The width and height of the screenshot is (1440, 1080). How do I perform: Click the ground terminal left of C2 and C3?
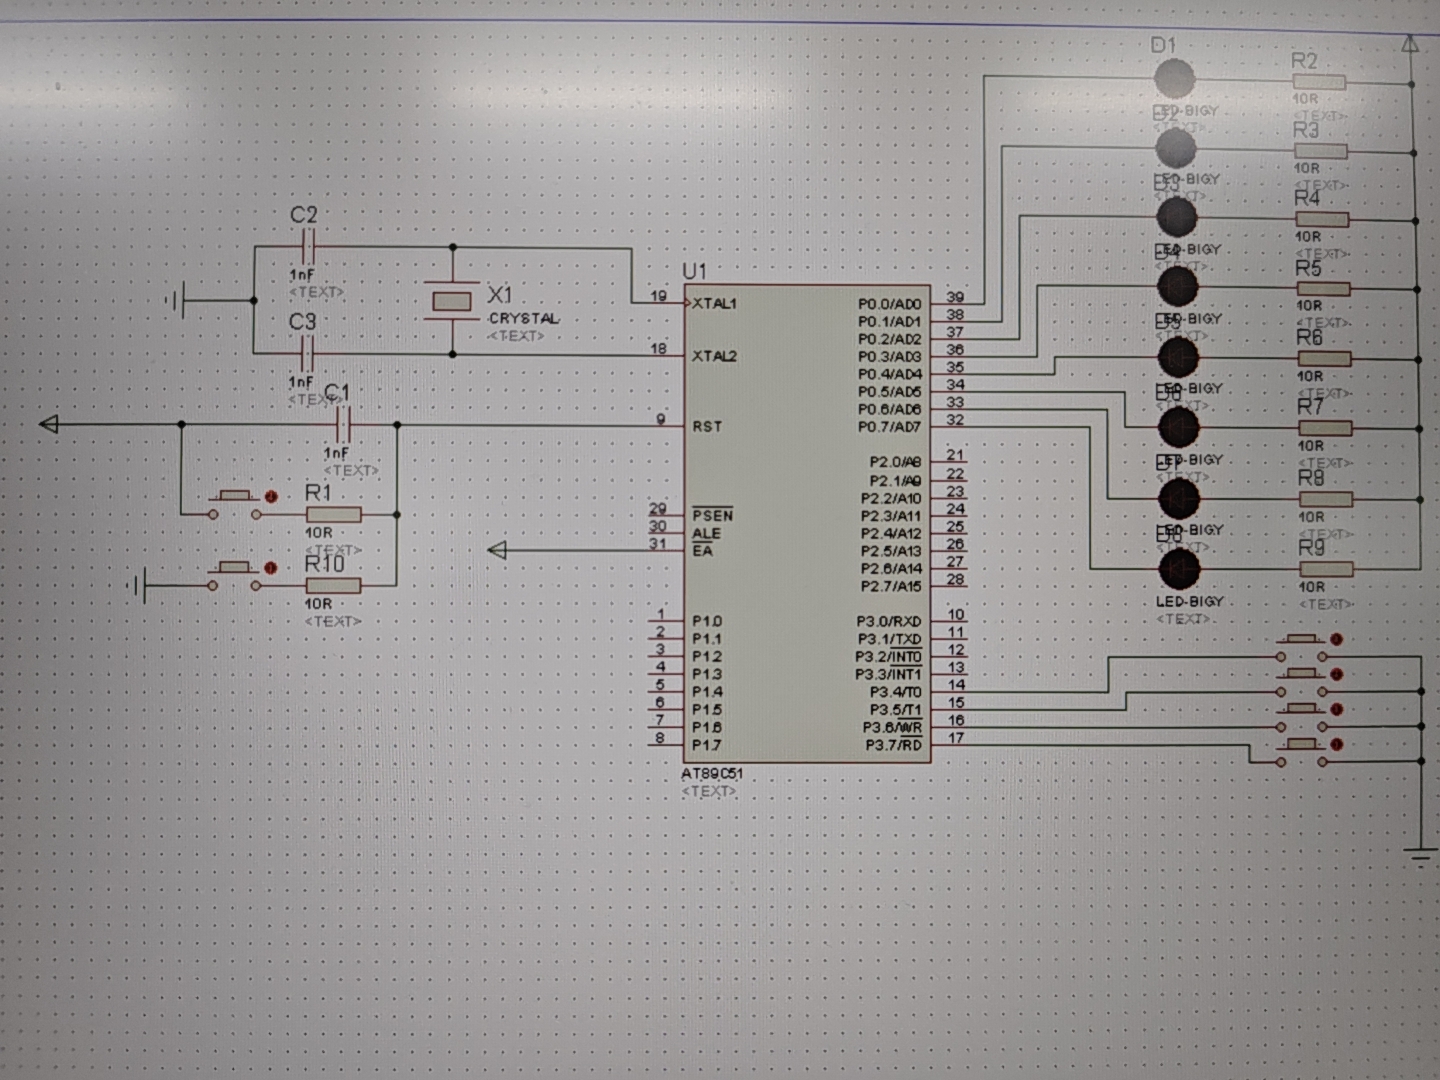pos(175,300)
